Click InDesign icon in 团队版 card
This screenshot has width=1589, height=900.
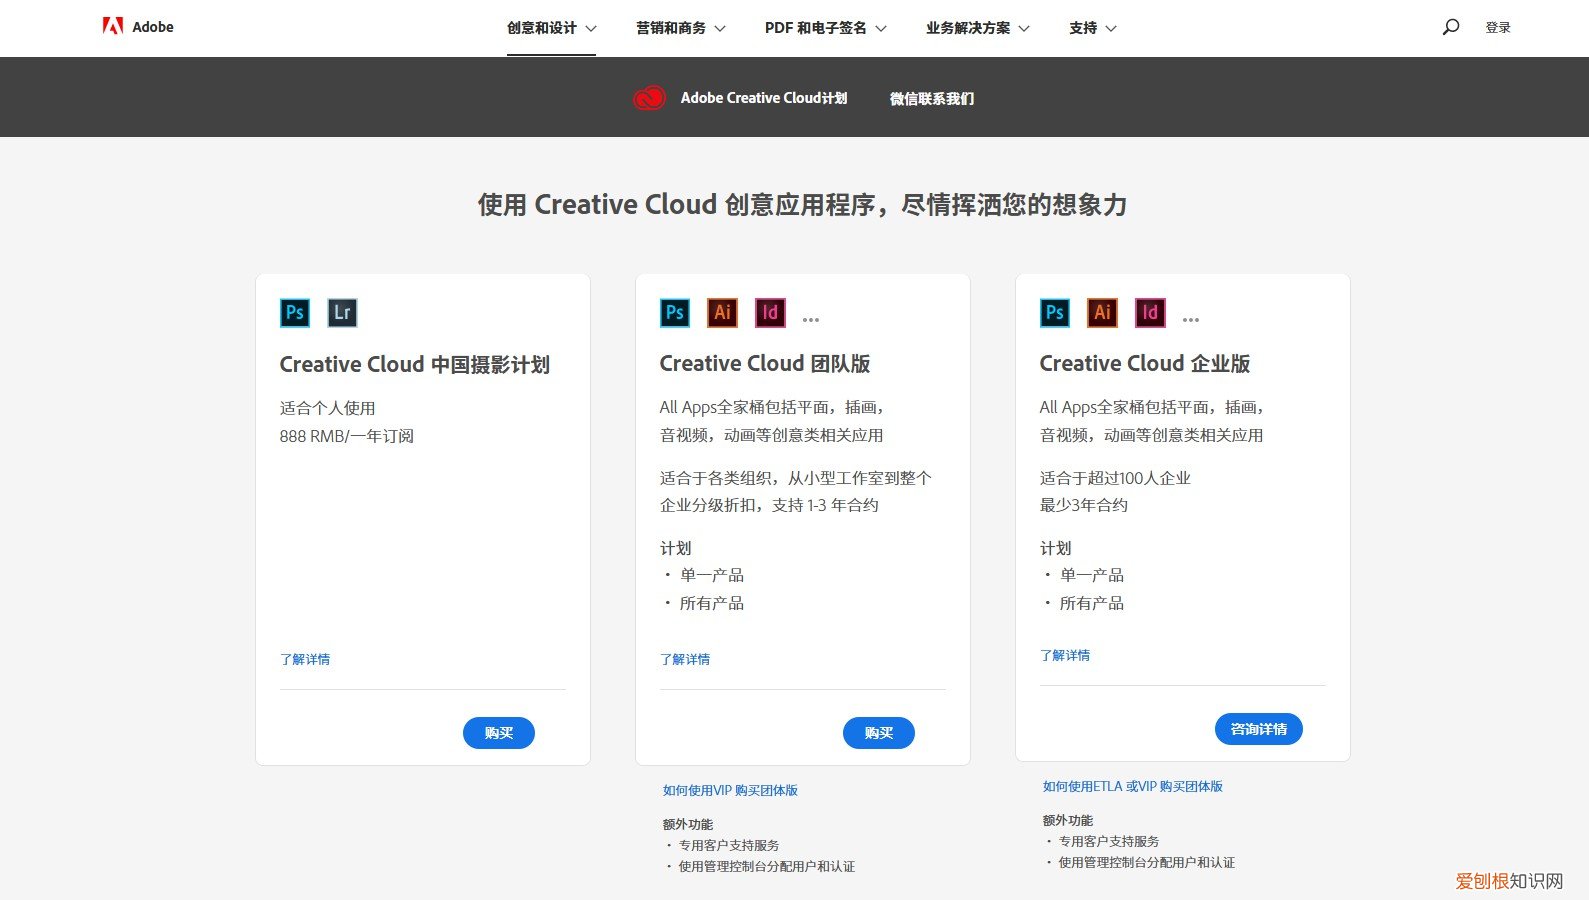(x=770, y=313)
